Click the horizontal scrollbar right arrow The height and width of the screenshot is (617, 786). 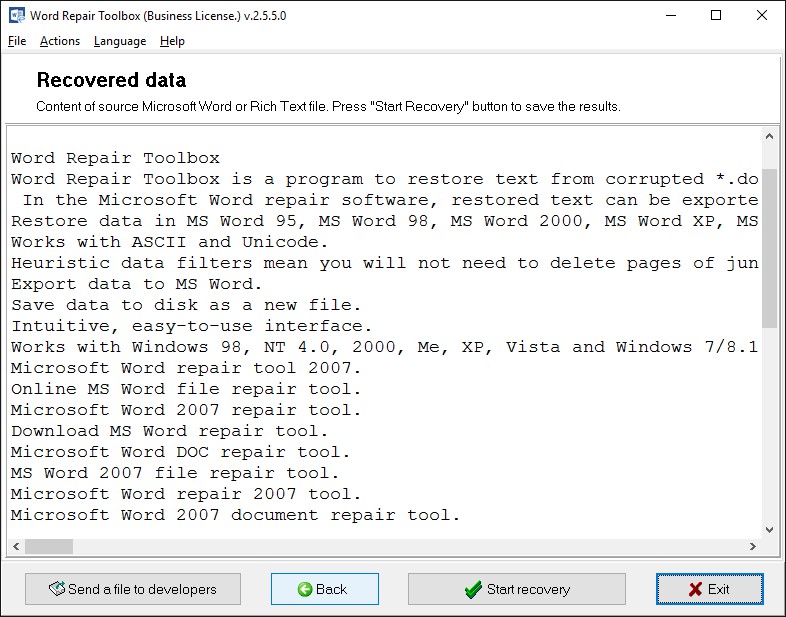click(753, 546)
